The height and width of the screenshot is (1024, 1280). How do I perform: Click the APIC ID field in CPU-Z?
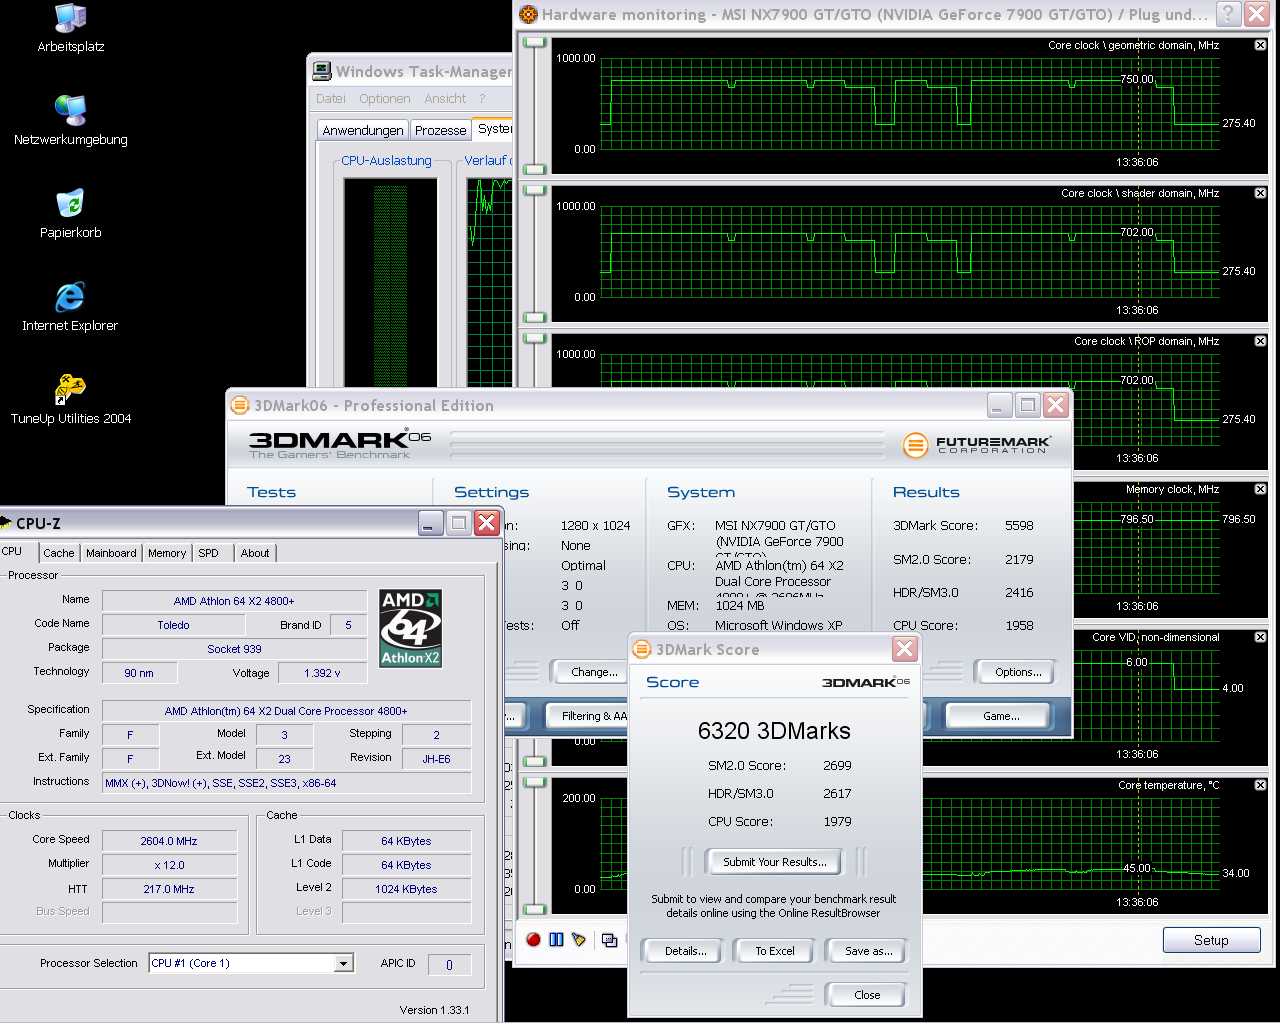tap(449, 964)
